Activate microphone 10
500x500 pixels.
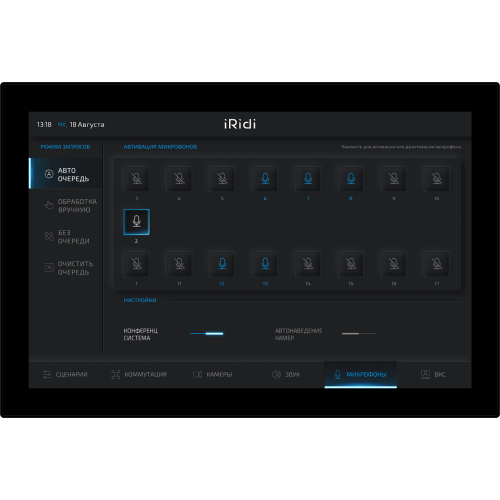437,179
